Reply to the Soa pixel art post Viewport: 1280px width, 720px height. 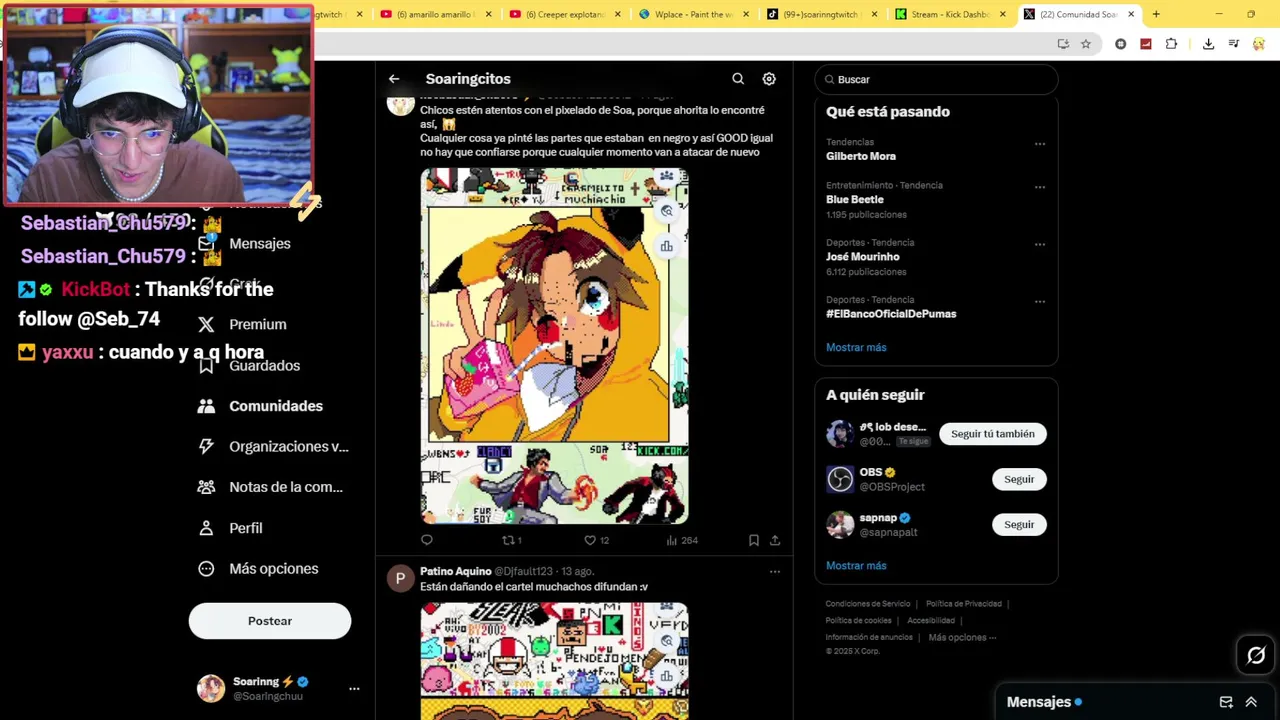pos(427,540)
